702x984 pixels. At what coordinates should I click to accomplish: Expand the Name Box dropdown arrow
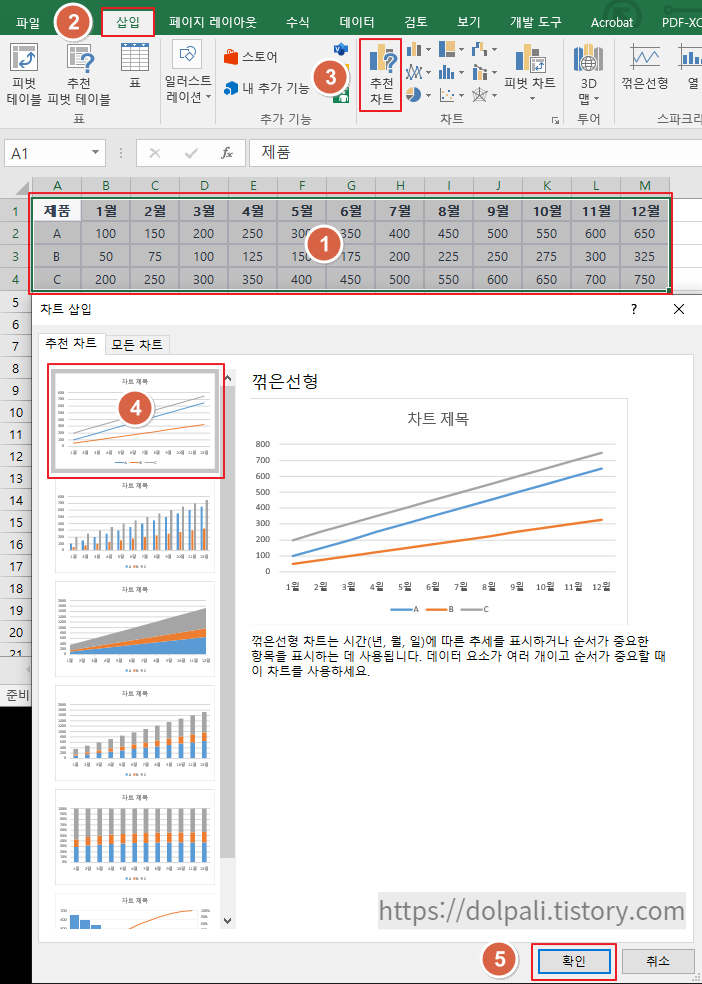[95, 152]
